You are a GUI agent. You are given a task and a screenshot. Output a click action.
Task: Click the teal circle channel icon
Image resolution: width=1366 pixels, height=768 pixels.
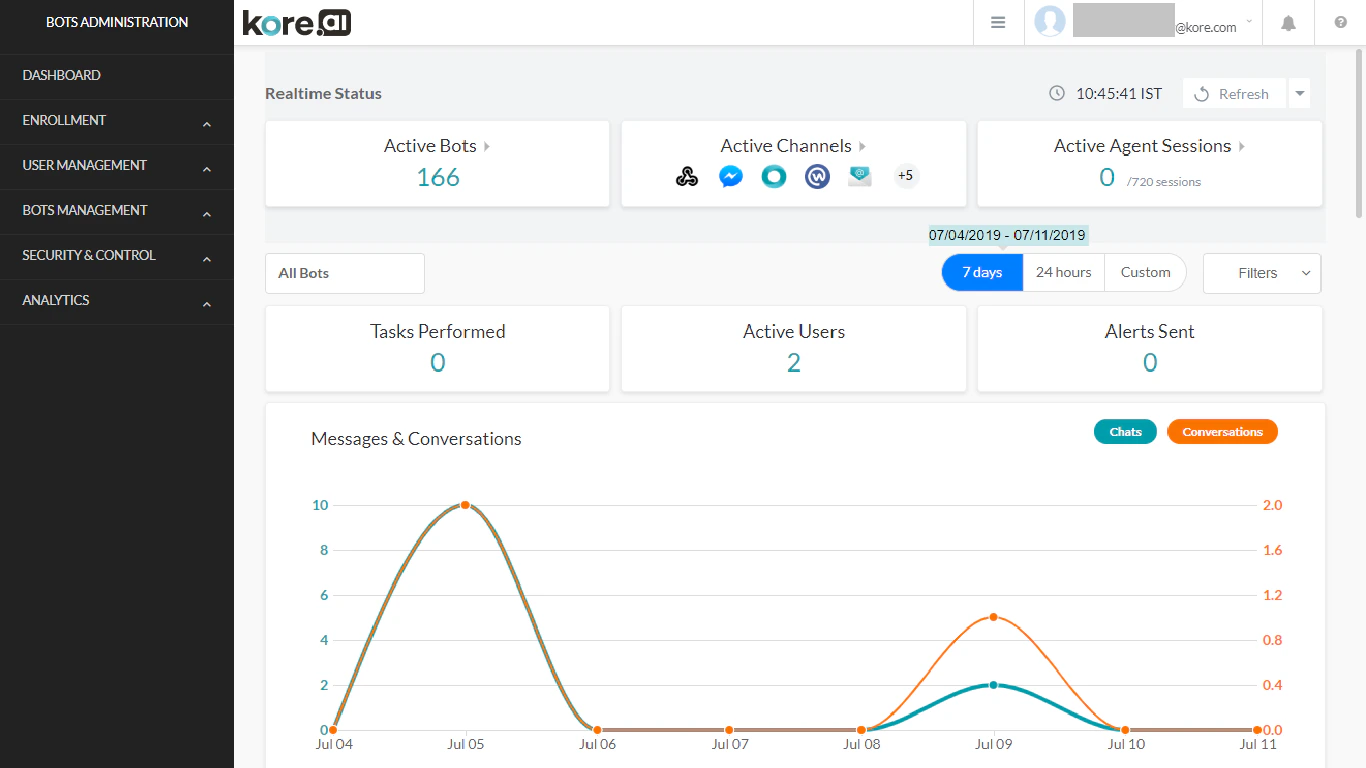tap(774, 176)
